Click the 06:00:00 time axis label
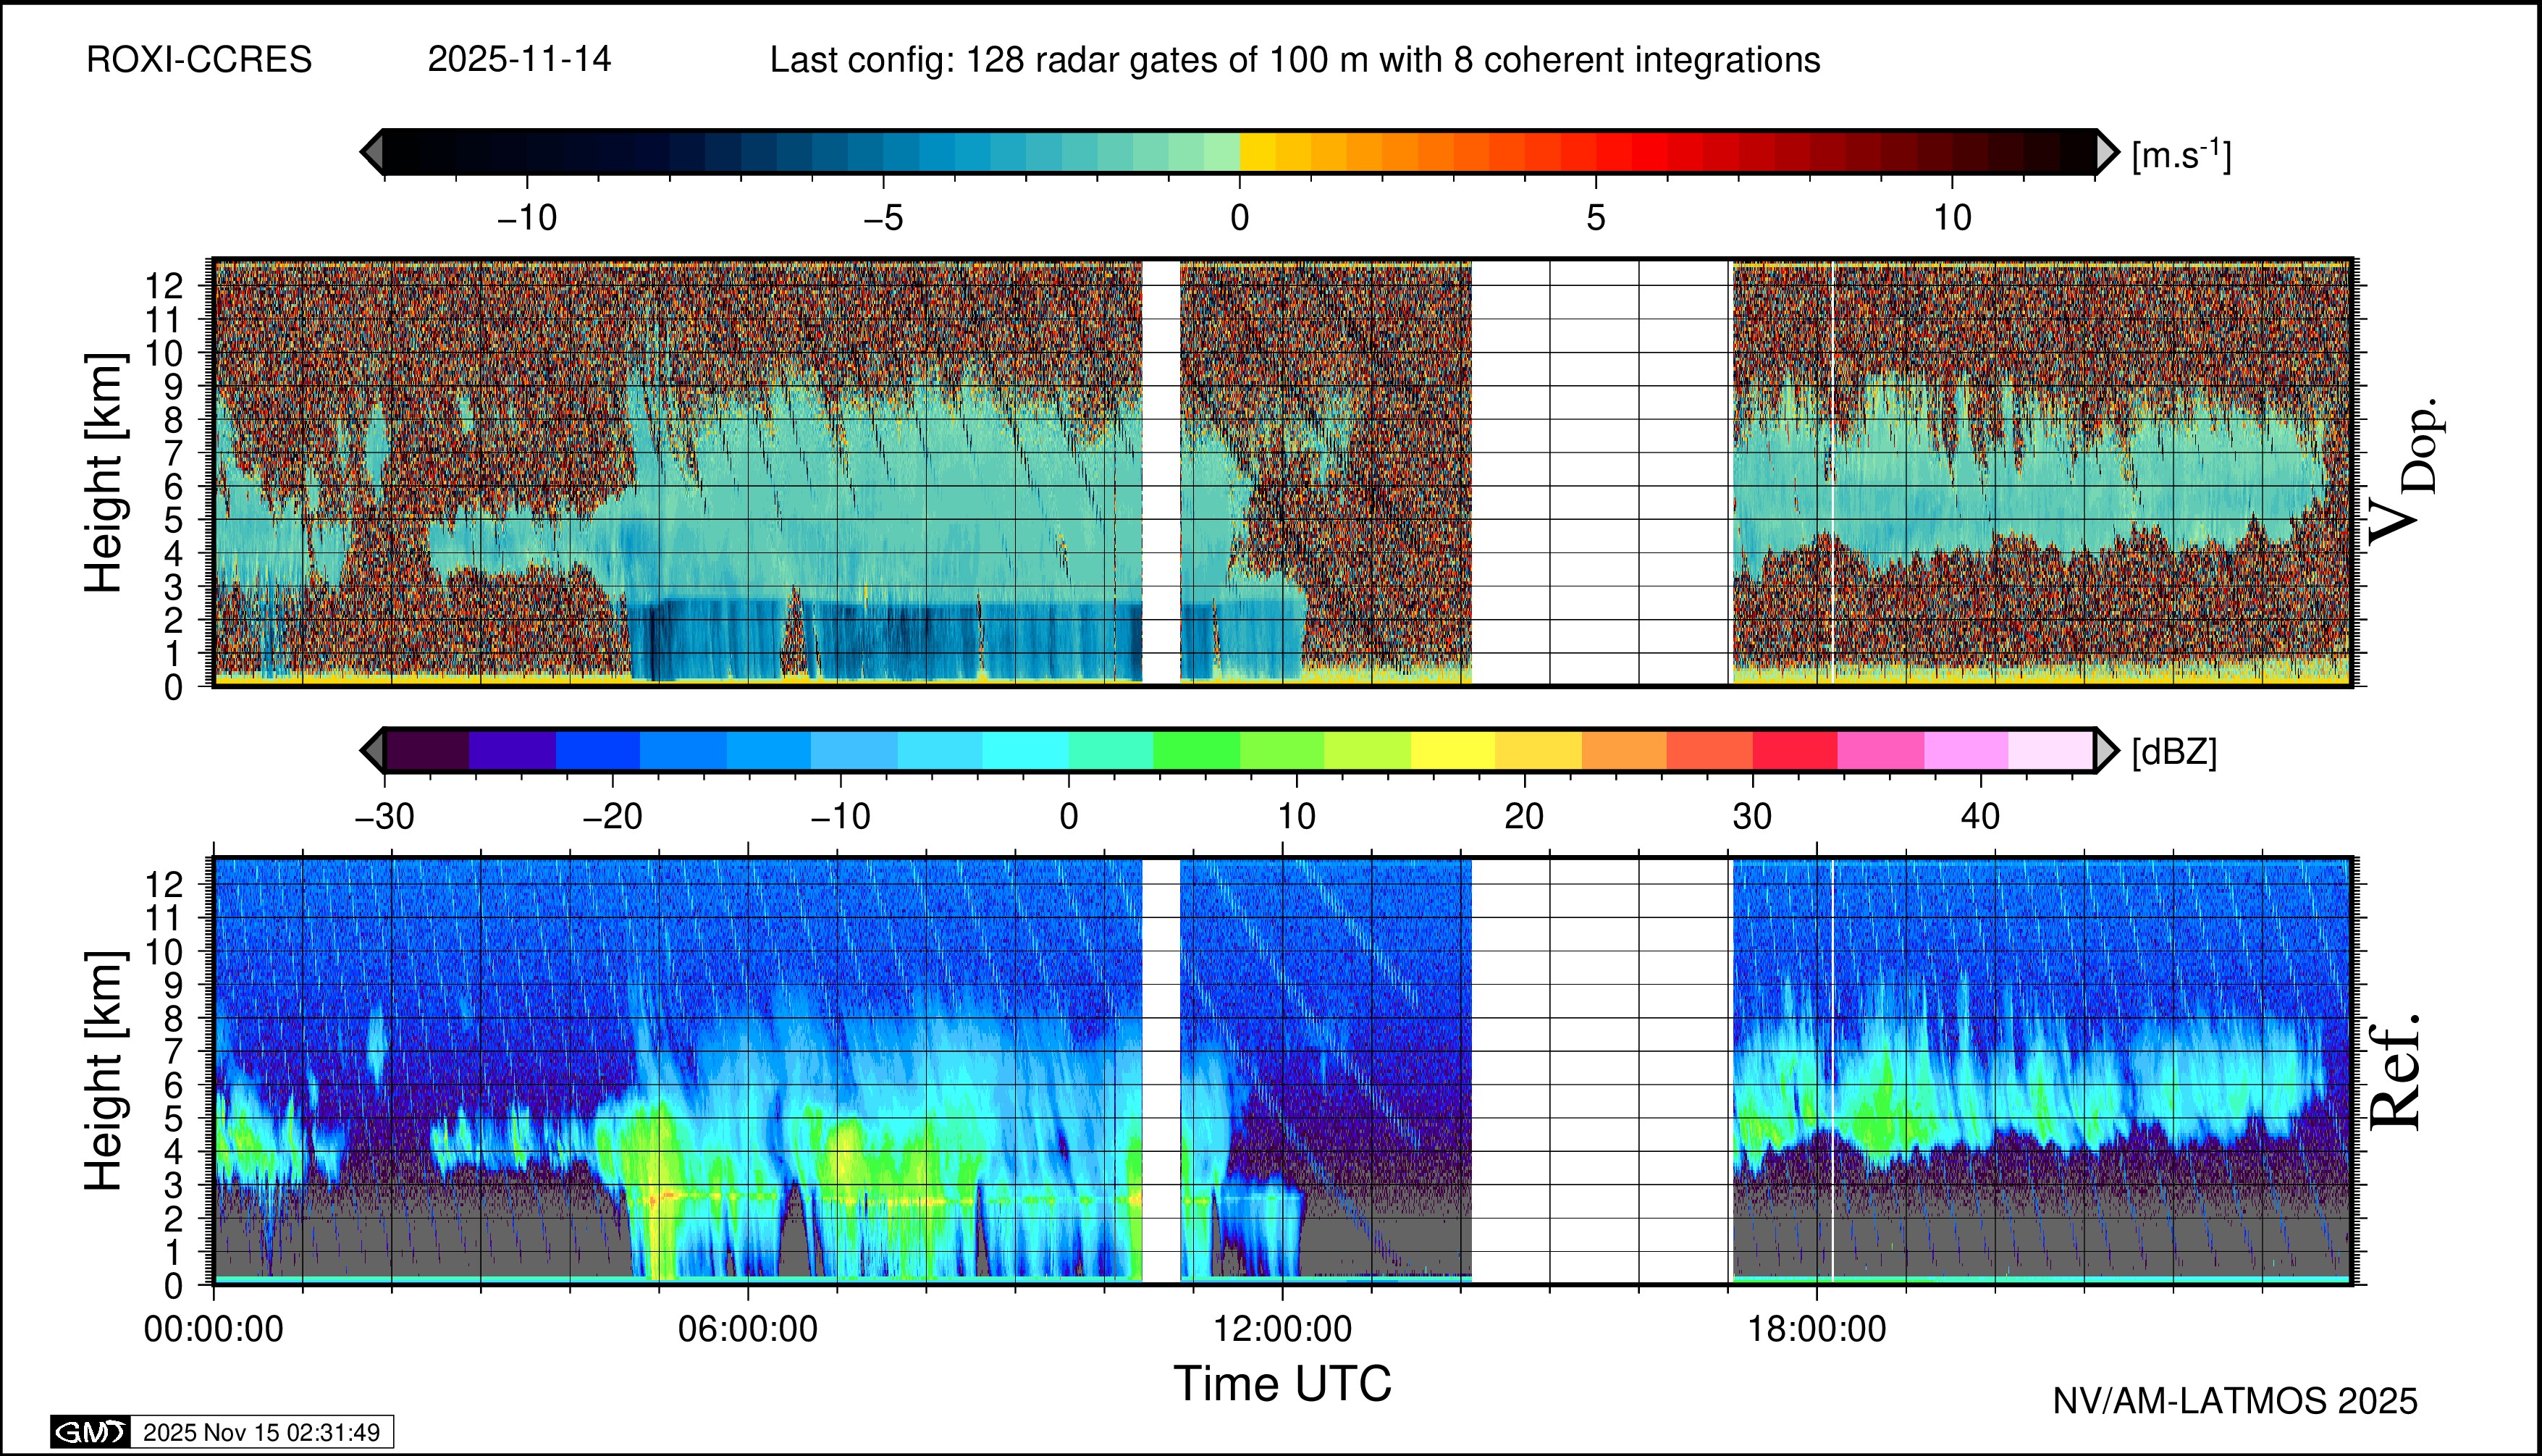 click(747, 1330)
